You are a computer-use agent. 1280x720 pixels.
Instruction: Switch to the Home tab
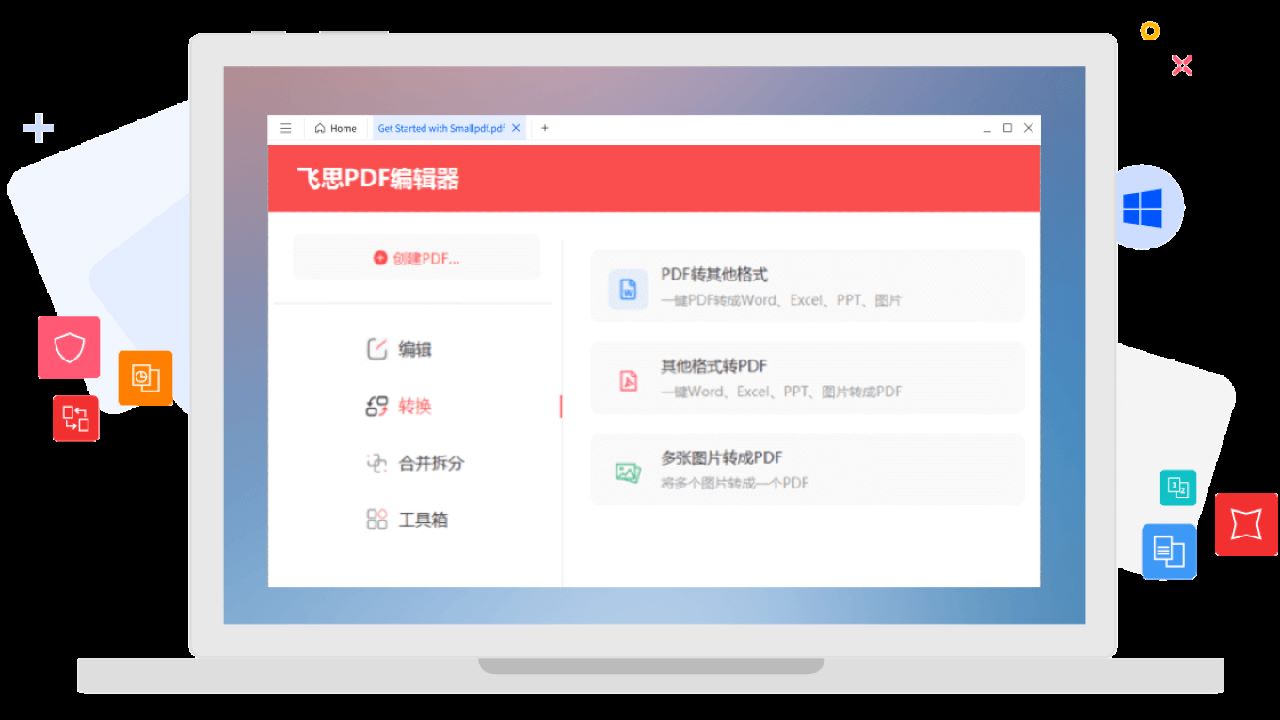pyautogui.click(x=336, y=128)
